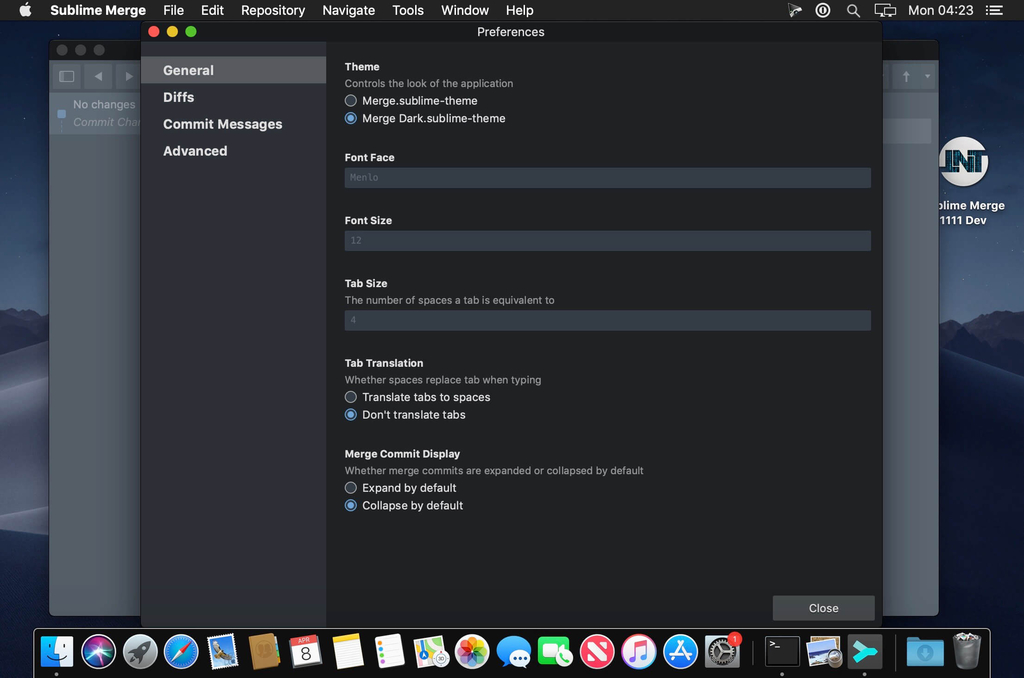Select the Merge.sublime-theme radio option

click(351, 101)
